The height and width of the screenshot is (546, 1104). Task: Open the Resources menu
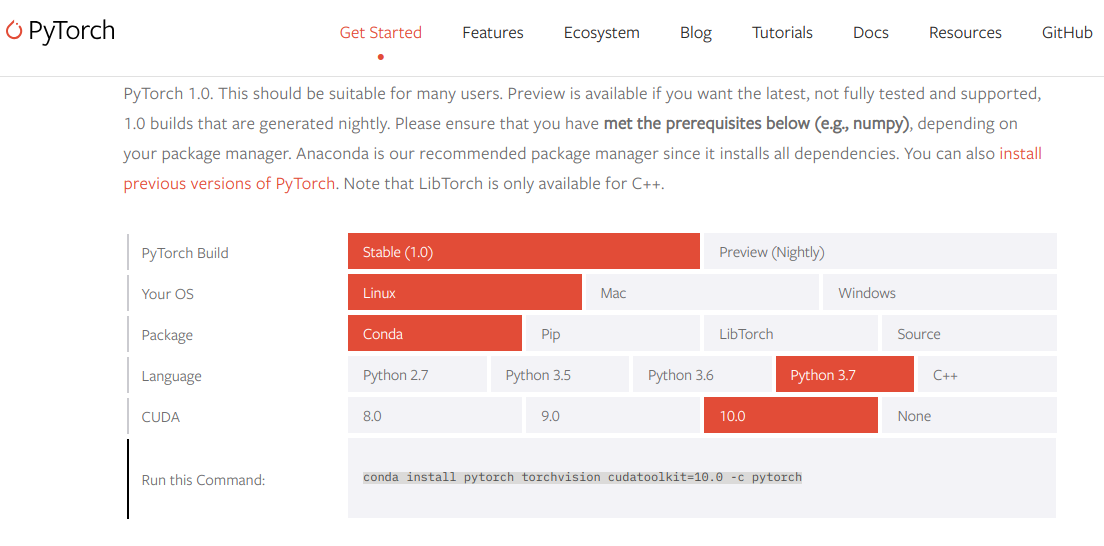[x=964, y=33]
